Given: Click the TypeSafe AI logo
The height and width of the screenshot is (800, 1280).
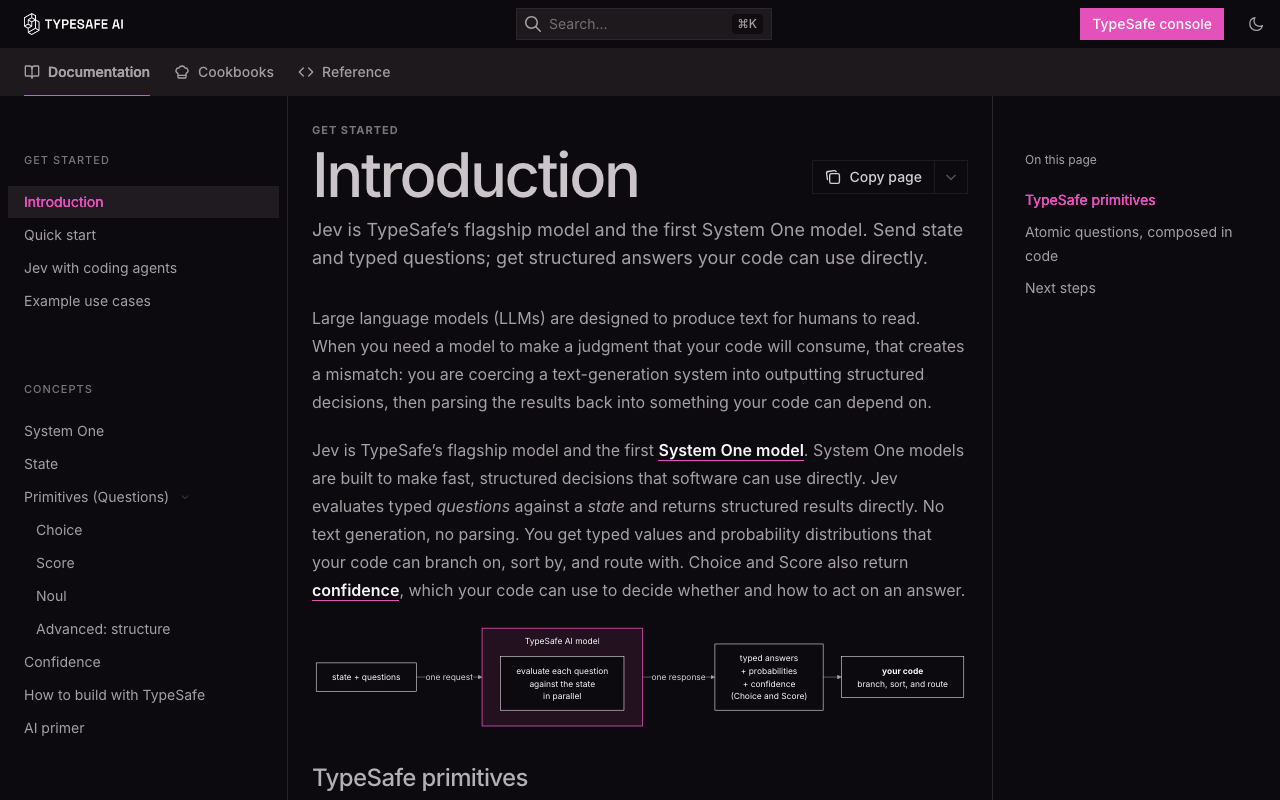Looking at the screenshot, I should pos(74,24).
